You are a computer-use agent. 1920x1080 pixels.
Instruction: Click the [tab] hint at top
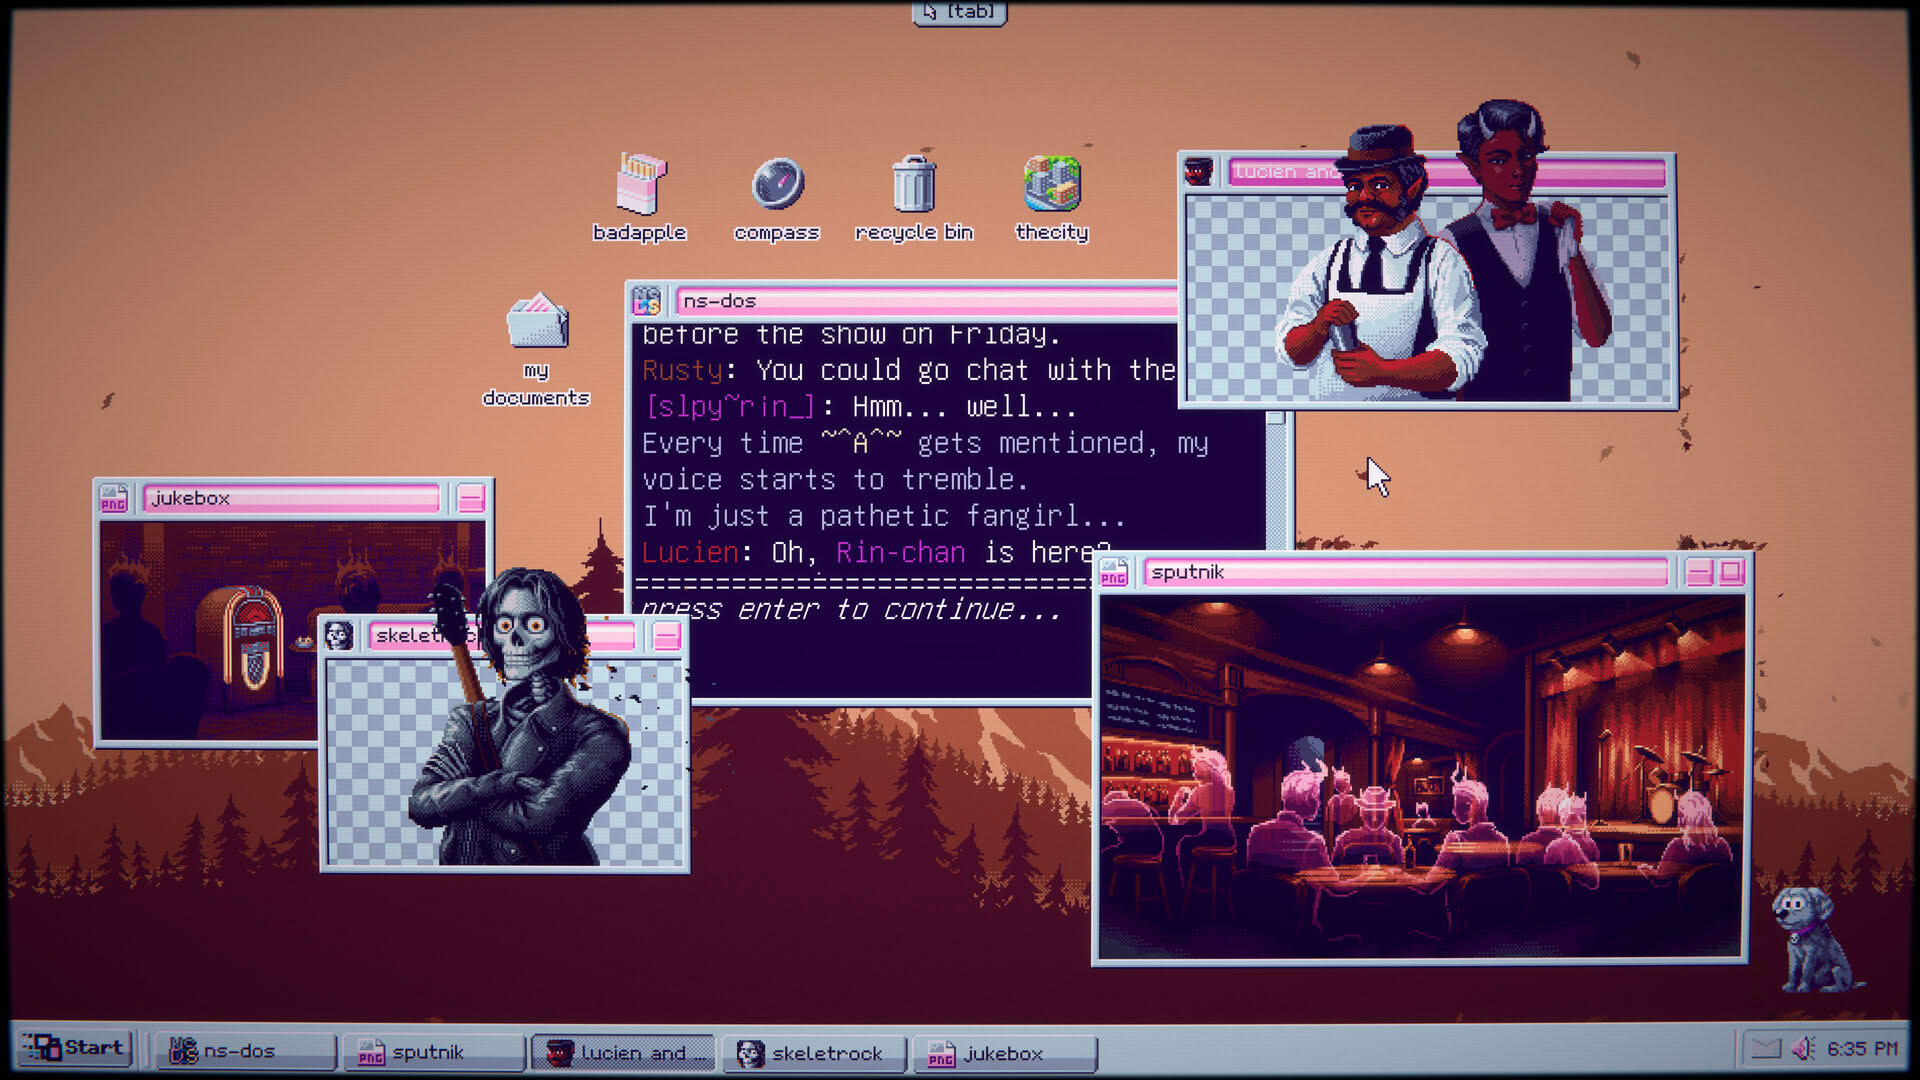(x=959, y=12)
